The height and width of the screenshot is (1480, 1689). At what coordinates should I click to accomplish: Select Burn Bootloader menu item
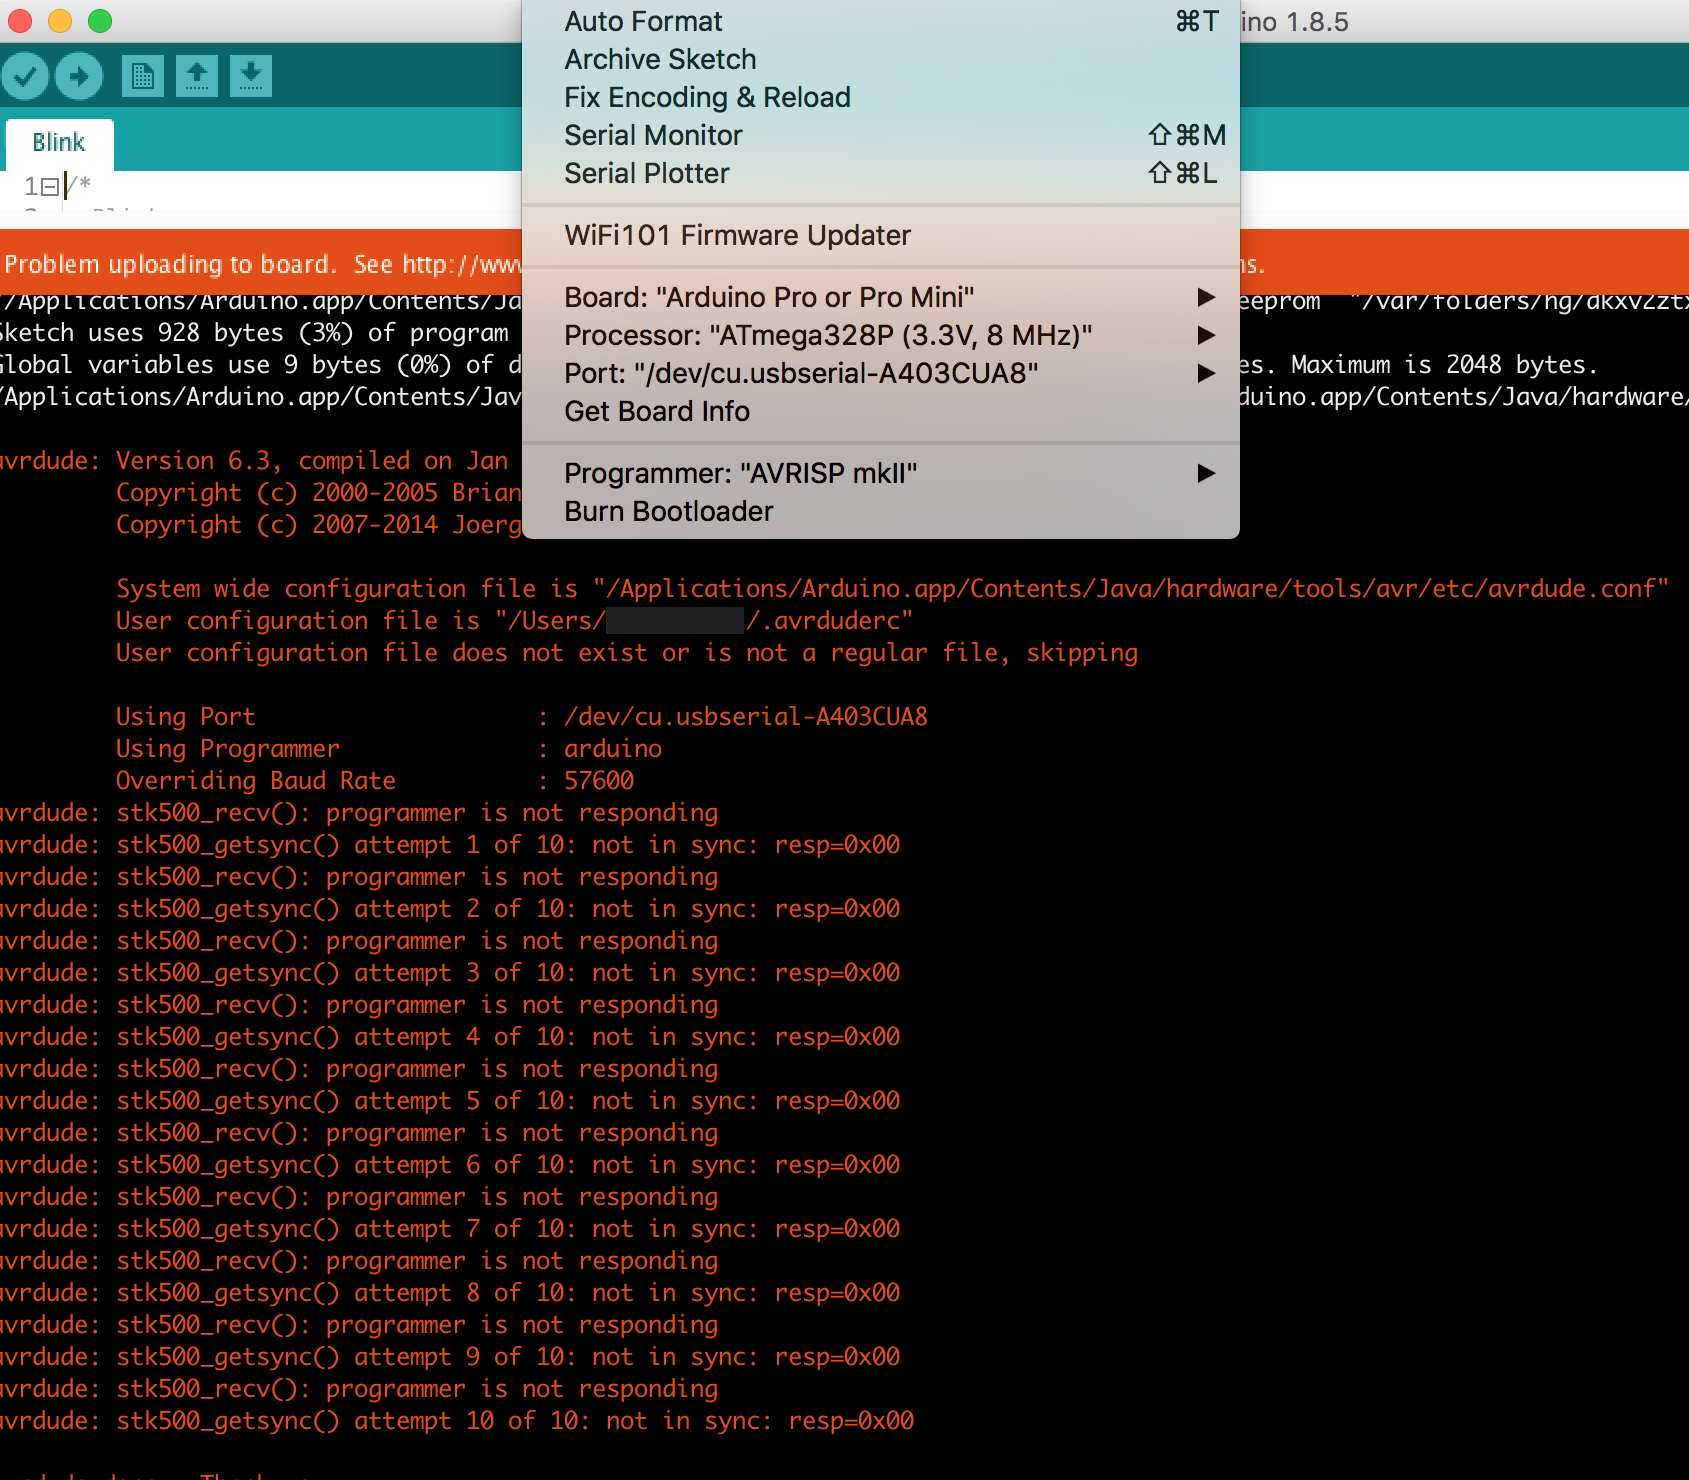pos(669,511)
